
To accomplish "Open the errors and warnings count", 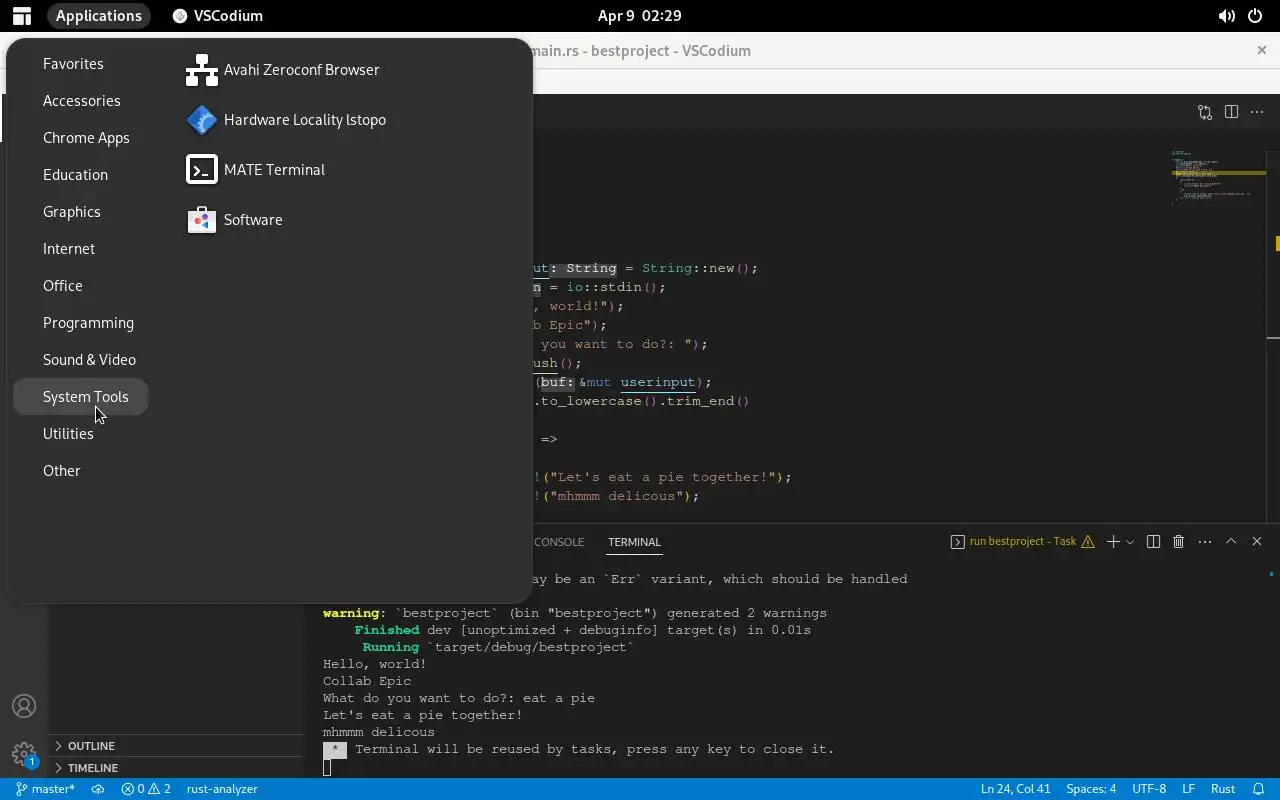I will click(146, 789).
